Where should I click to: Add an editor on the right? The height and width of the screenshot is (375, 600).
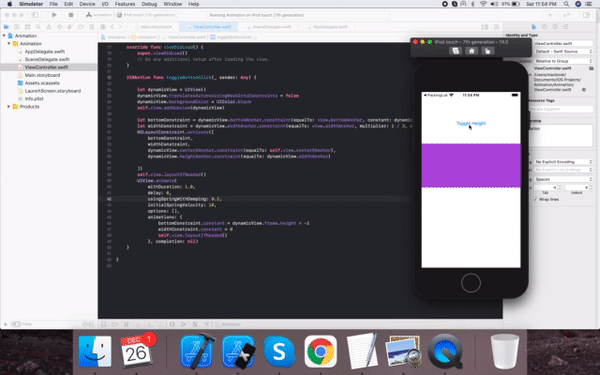(497, 27)
